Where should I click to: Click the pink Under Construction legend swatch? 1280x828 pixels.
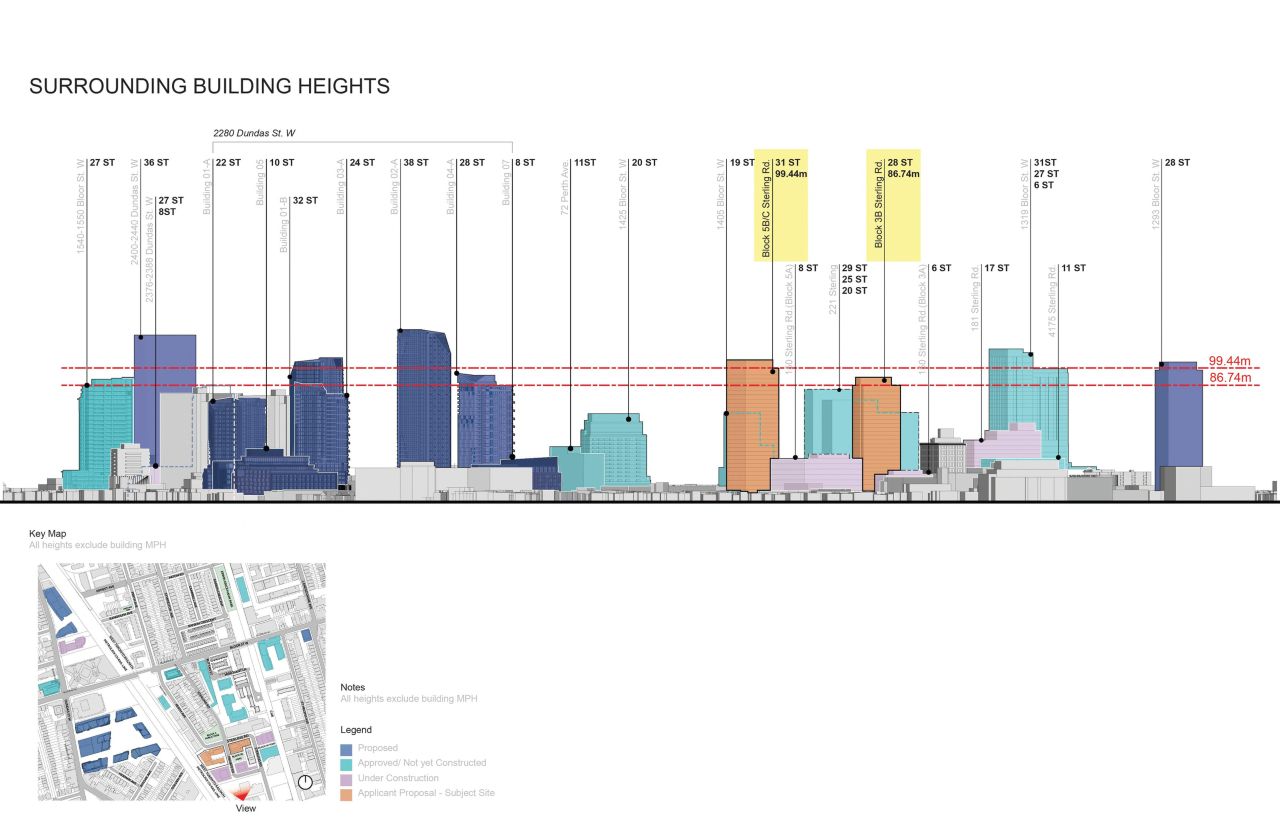344,777
